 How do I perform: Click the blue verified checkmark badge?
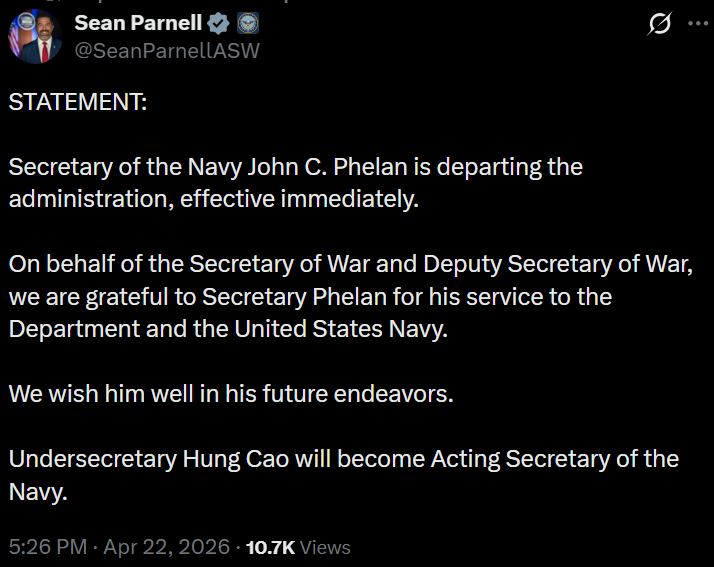tap(220, 22)
